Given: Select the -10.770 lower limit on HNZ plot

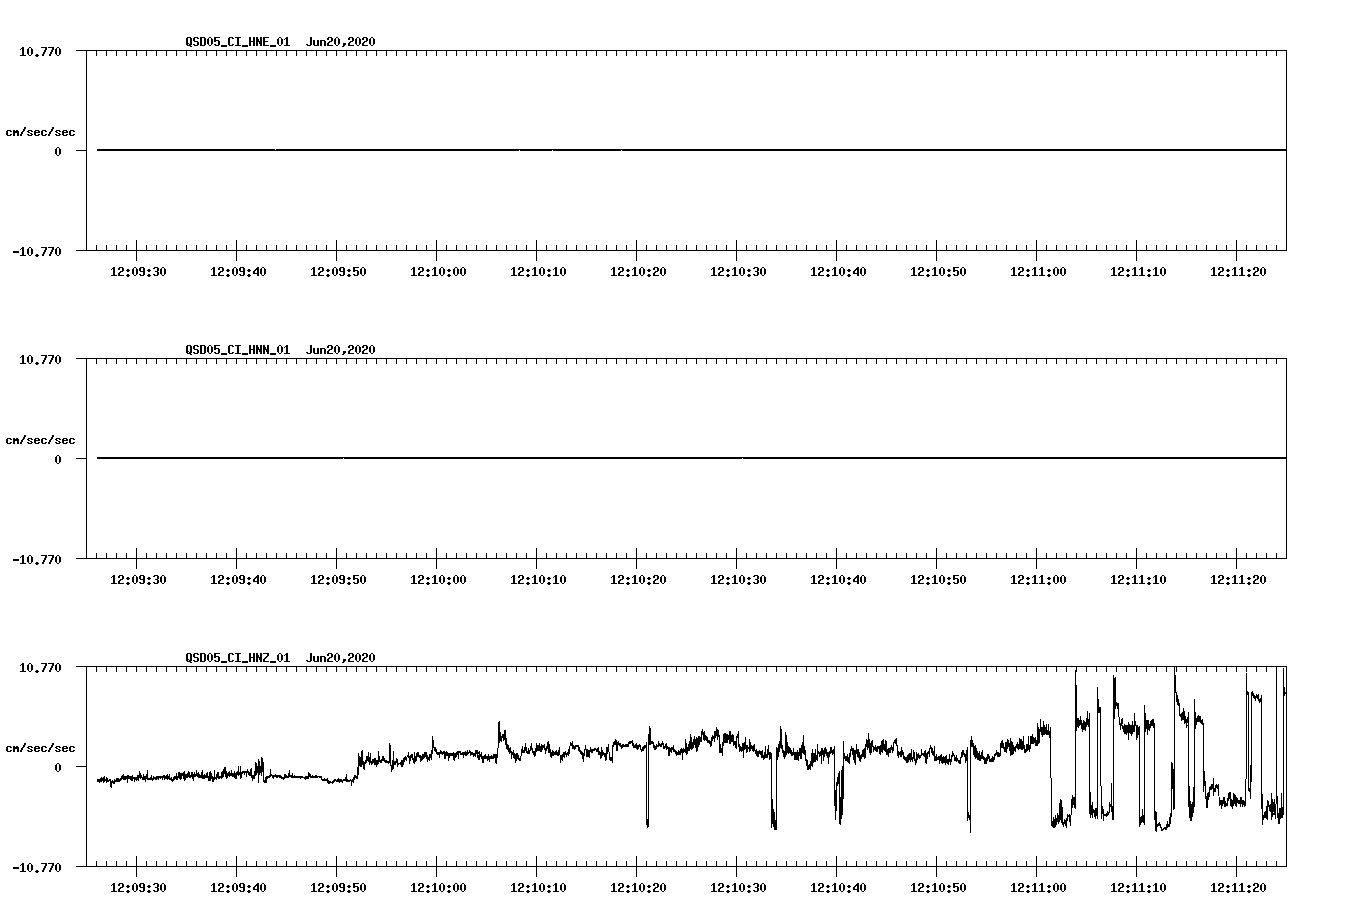Looking at the screenshot, I should tap(37, 867).
